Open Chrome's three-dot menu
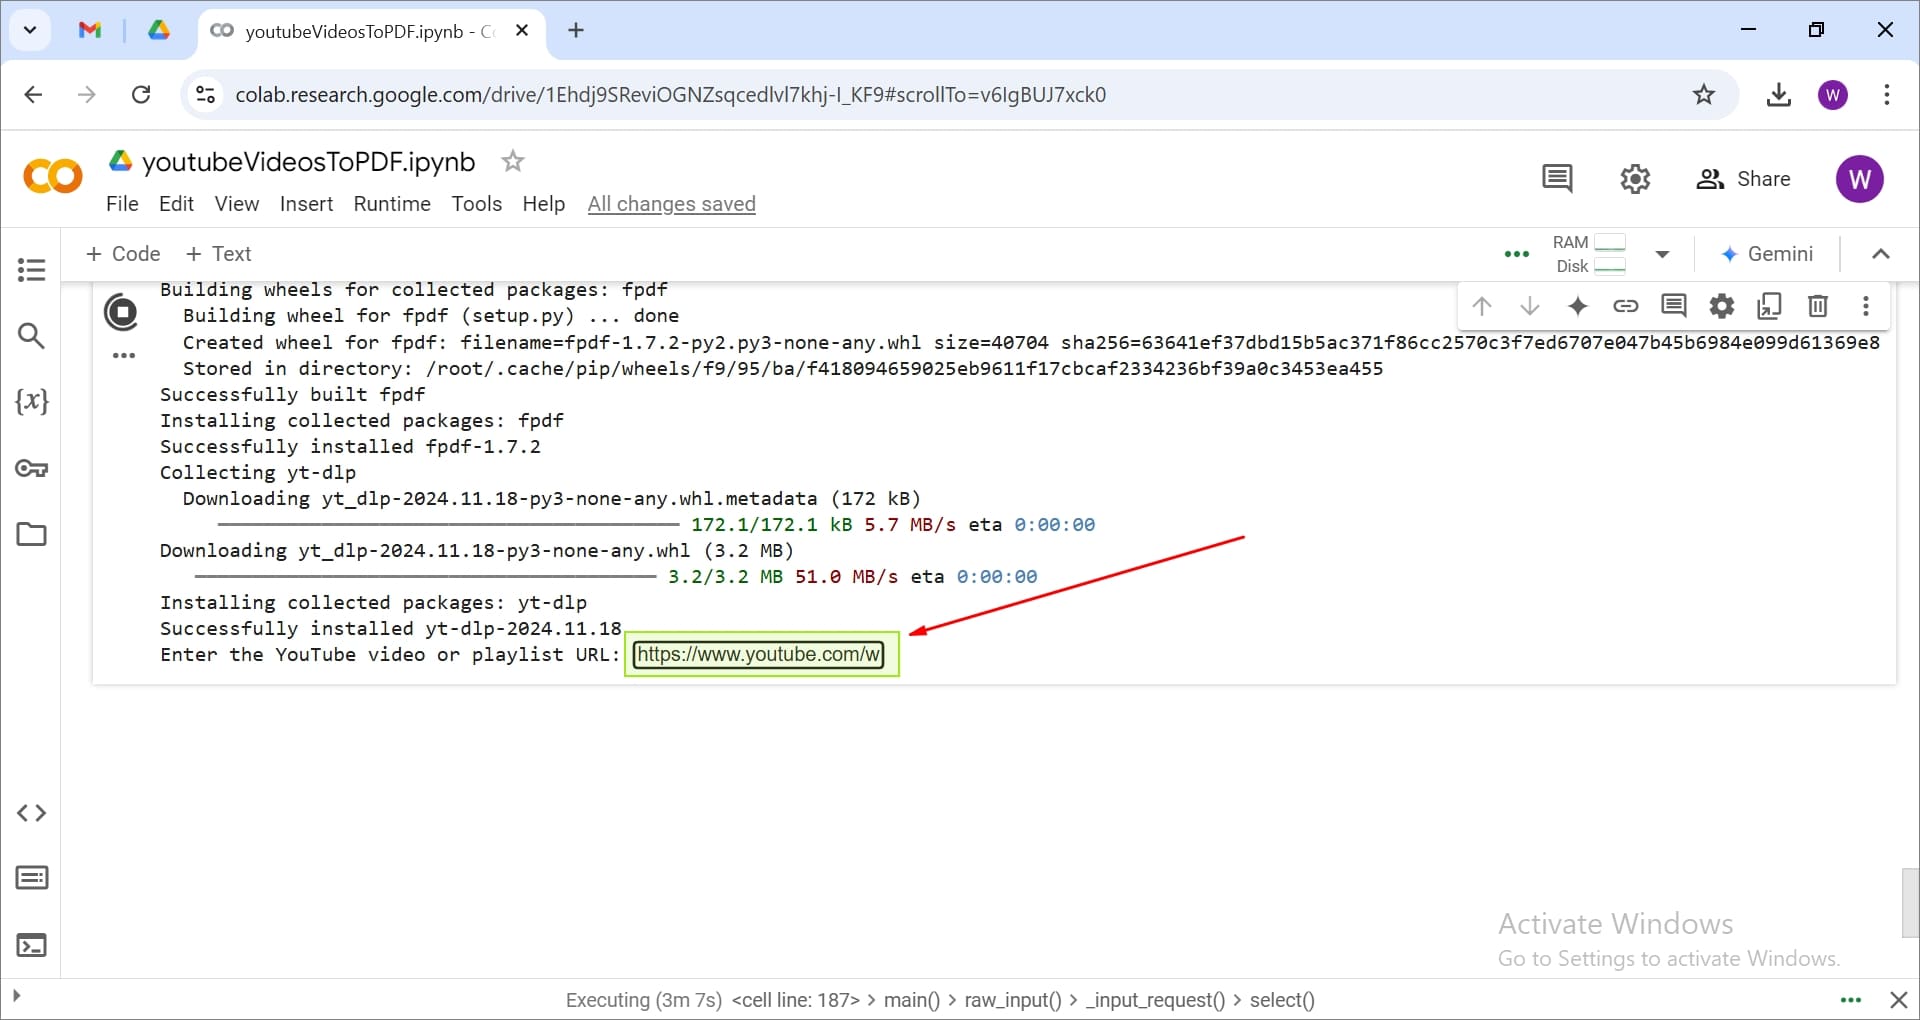This screenshot has height=1020, width=1920. [x=1887, y=95]
